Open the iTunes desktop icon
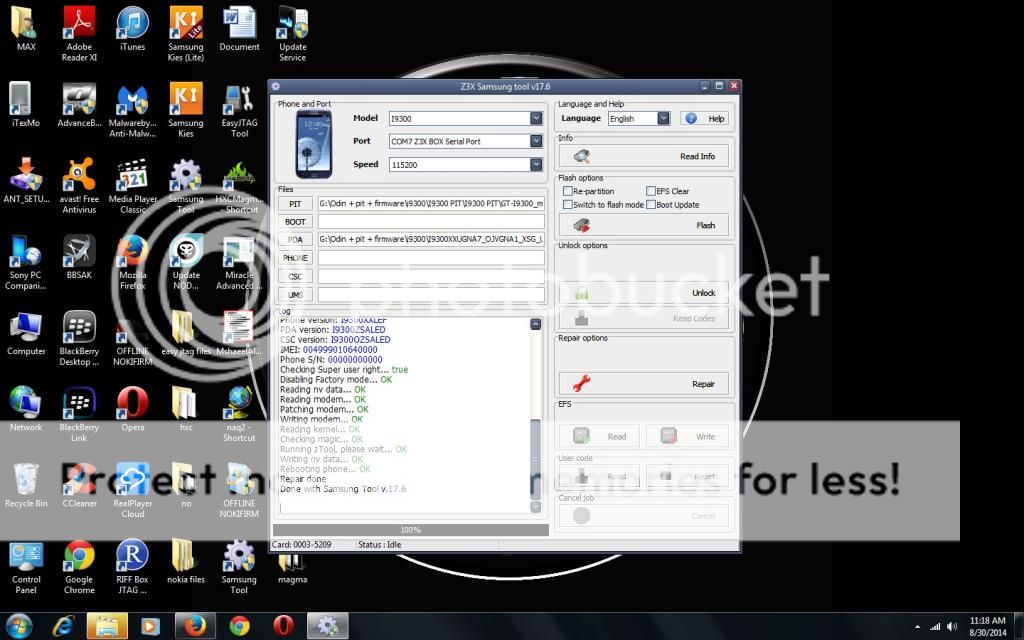 coord(132,28)
